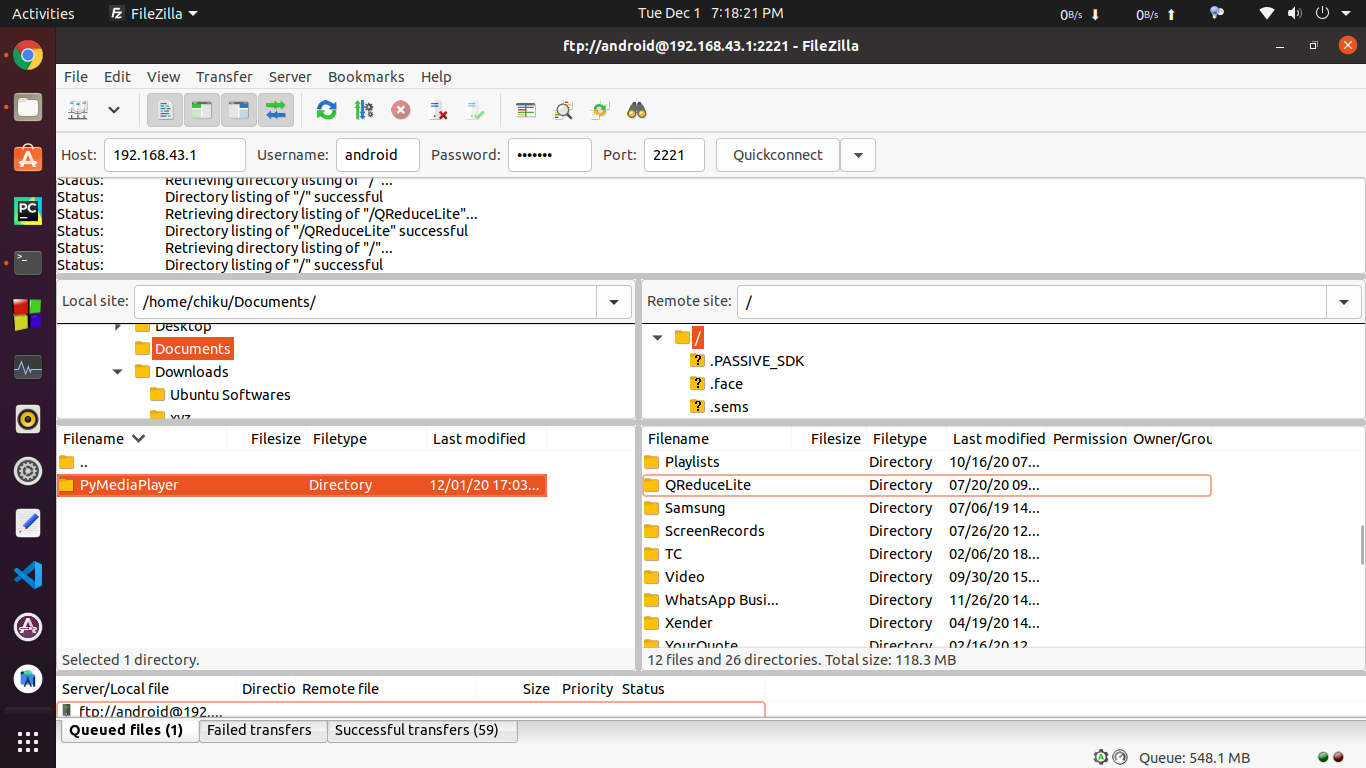The width and height of the screenshot is (1366, 768).
Task: Open the process queue settings icon
Action: [363, 110]
